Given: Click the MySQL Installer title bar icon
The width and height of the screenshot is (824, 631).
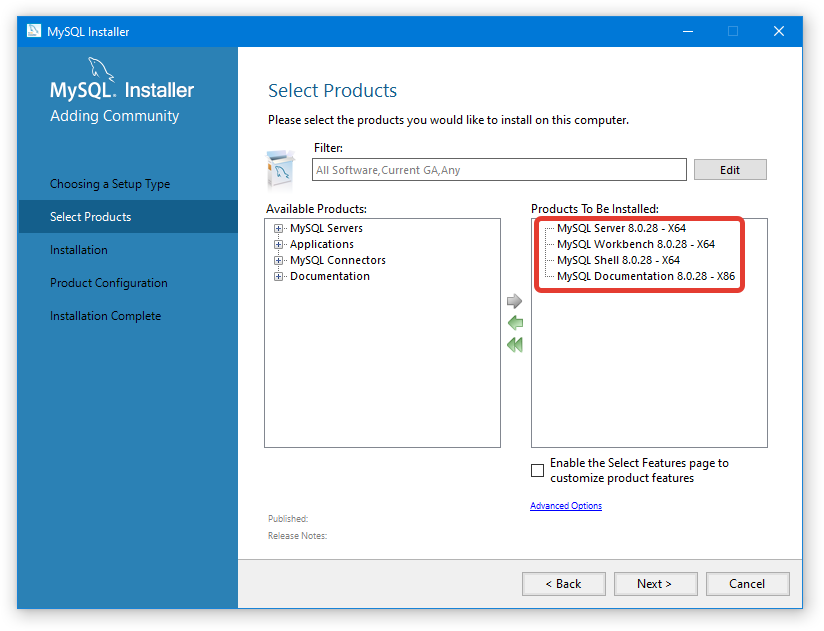Looking at the screenshot, I should tap(33, 31).
